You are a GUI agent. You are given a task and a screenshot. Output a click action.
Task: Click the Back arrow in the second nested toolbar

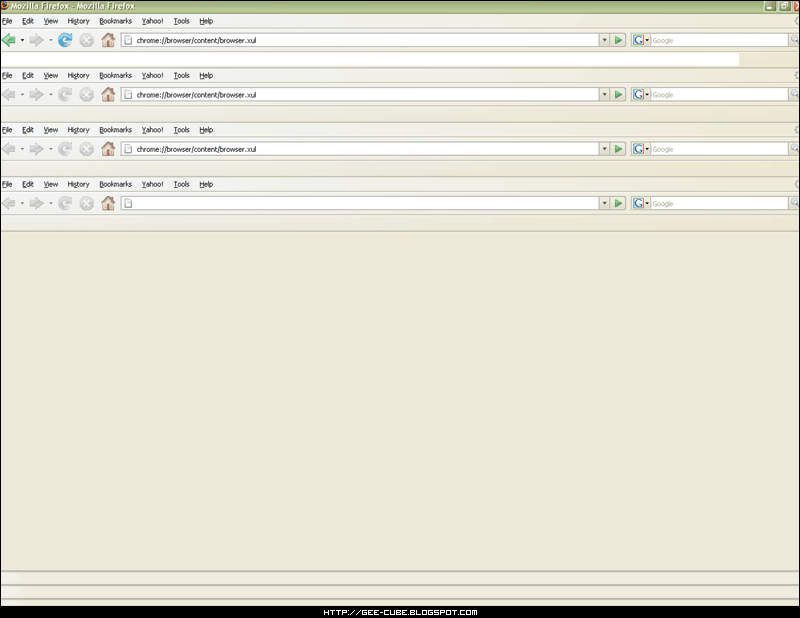[9, 94]
